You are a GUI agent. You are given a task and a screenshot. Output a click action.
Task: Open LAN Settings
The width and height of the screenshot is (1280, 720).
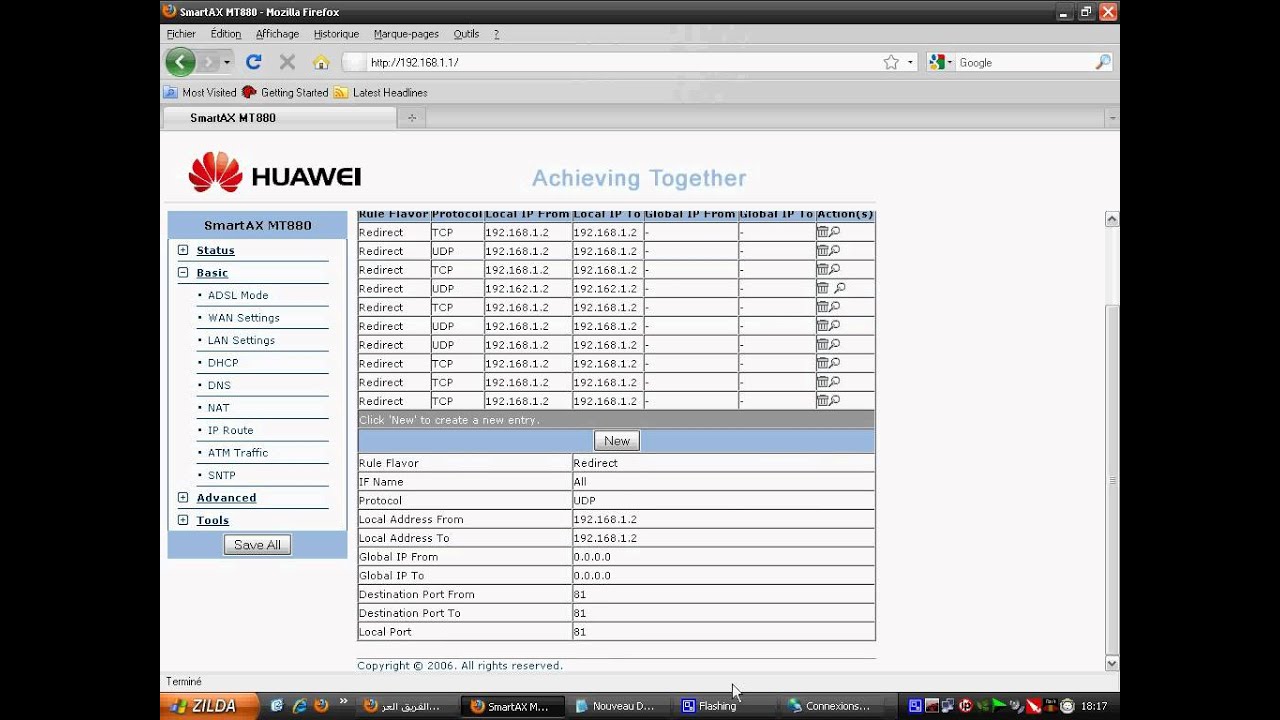coord(241,340)
